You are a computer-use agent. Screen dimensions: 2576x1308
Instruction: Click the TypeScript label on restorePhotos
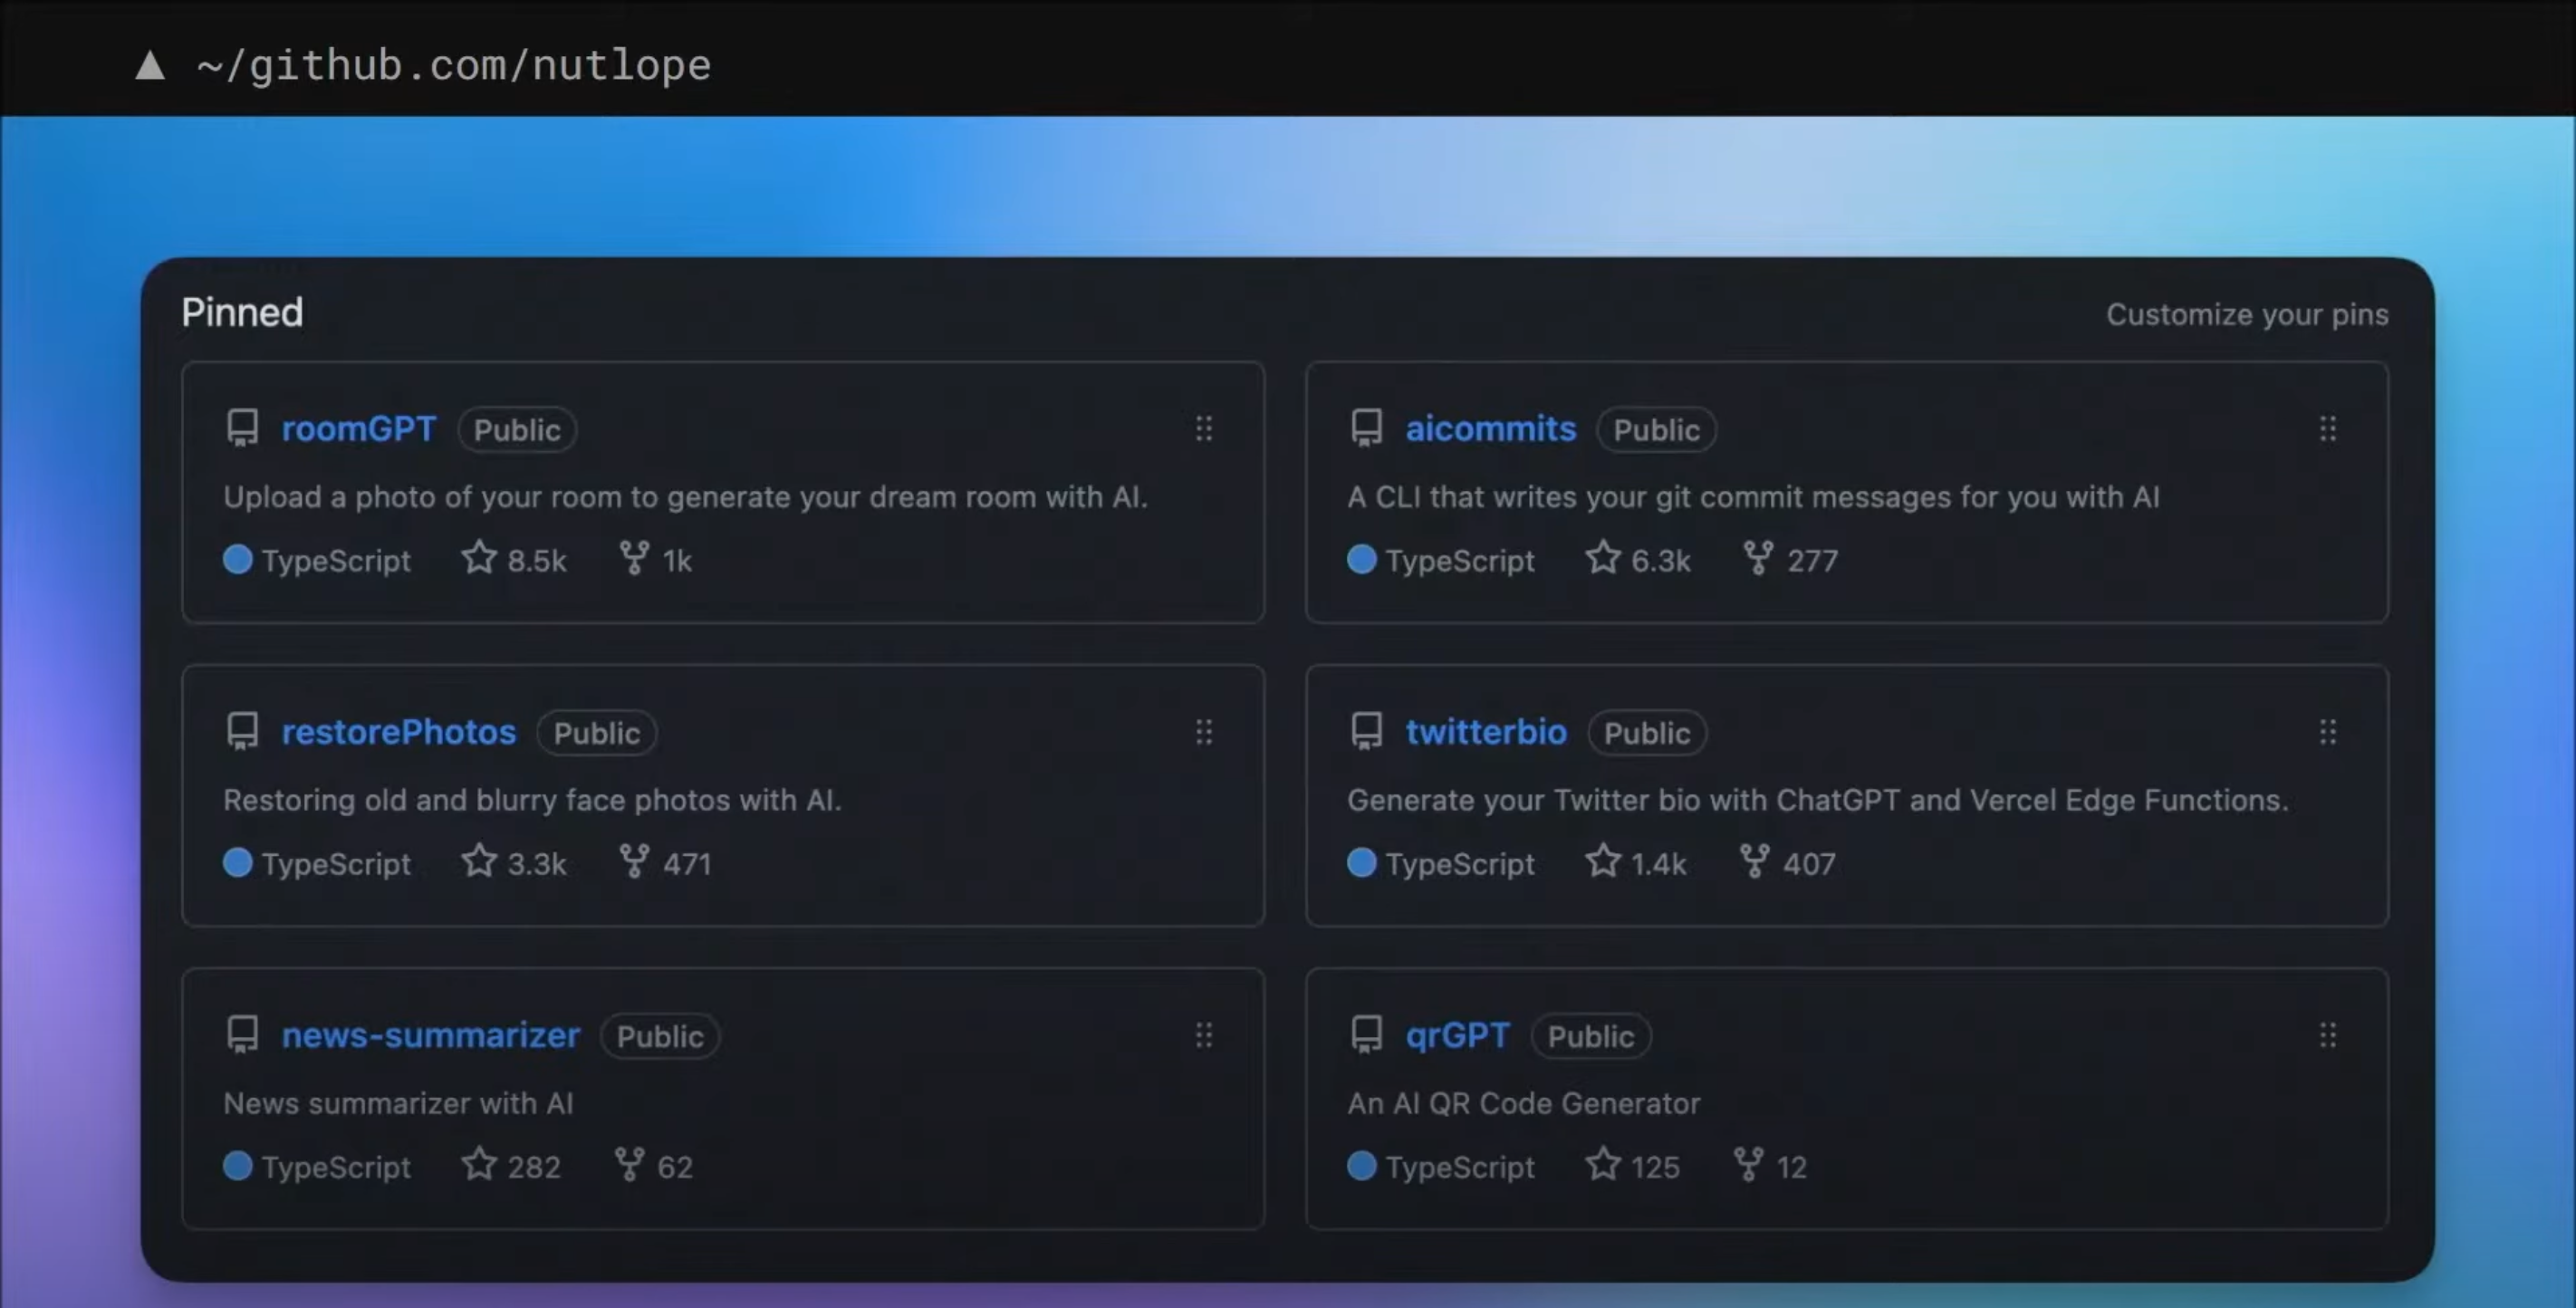pos(336,864)
